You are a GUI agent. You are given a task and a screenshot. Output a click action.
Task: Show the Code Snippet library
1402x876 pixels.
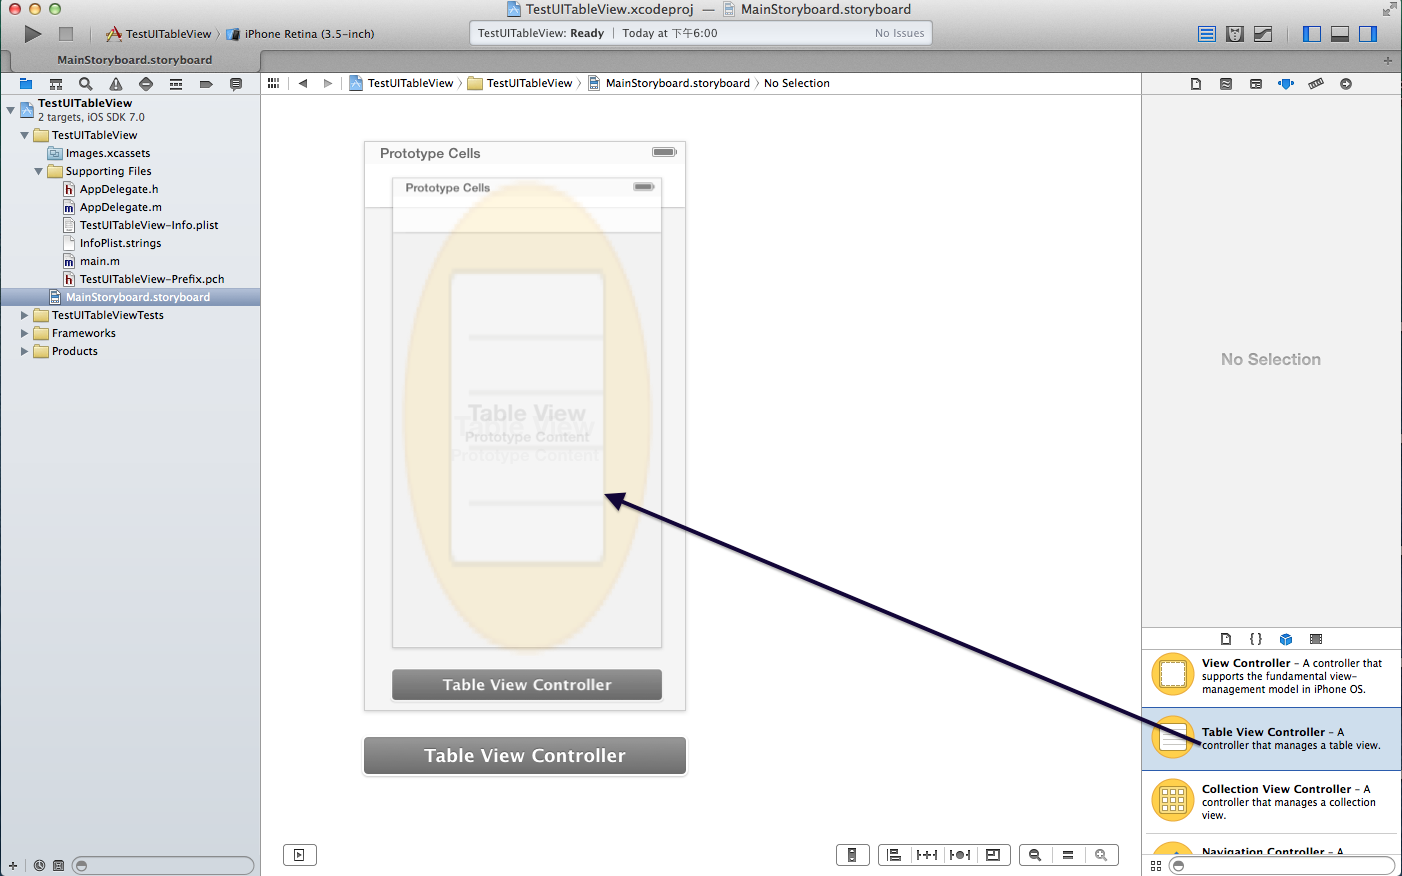[1256, 639]
